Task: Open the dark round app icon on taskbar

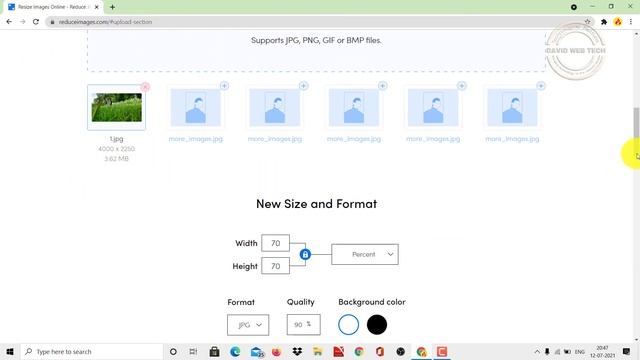Action: tap(400, 351)
